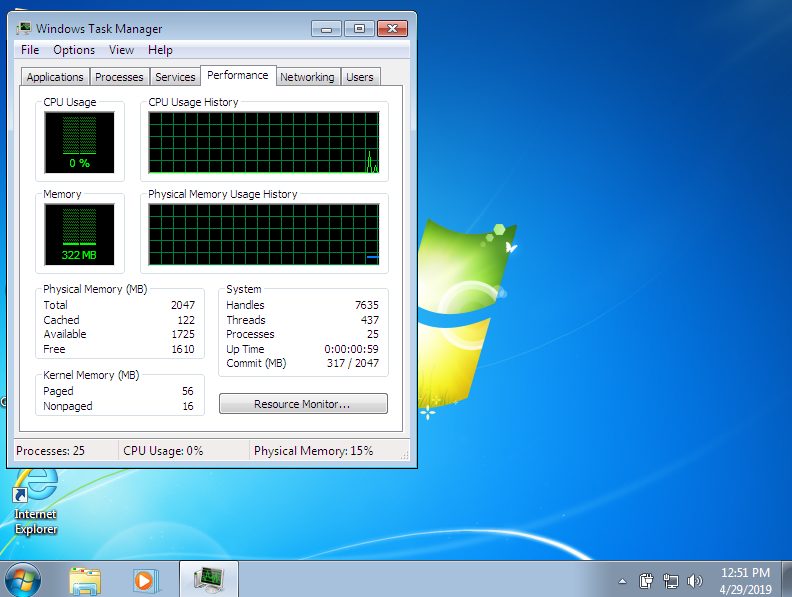
Task: Click the Cached value 122
Action: click(186, 320)
